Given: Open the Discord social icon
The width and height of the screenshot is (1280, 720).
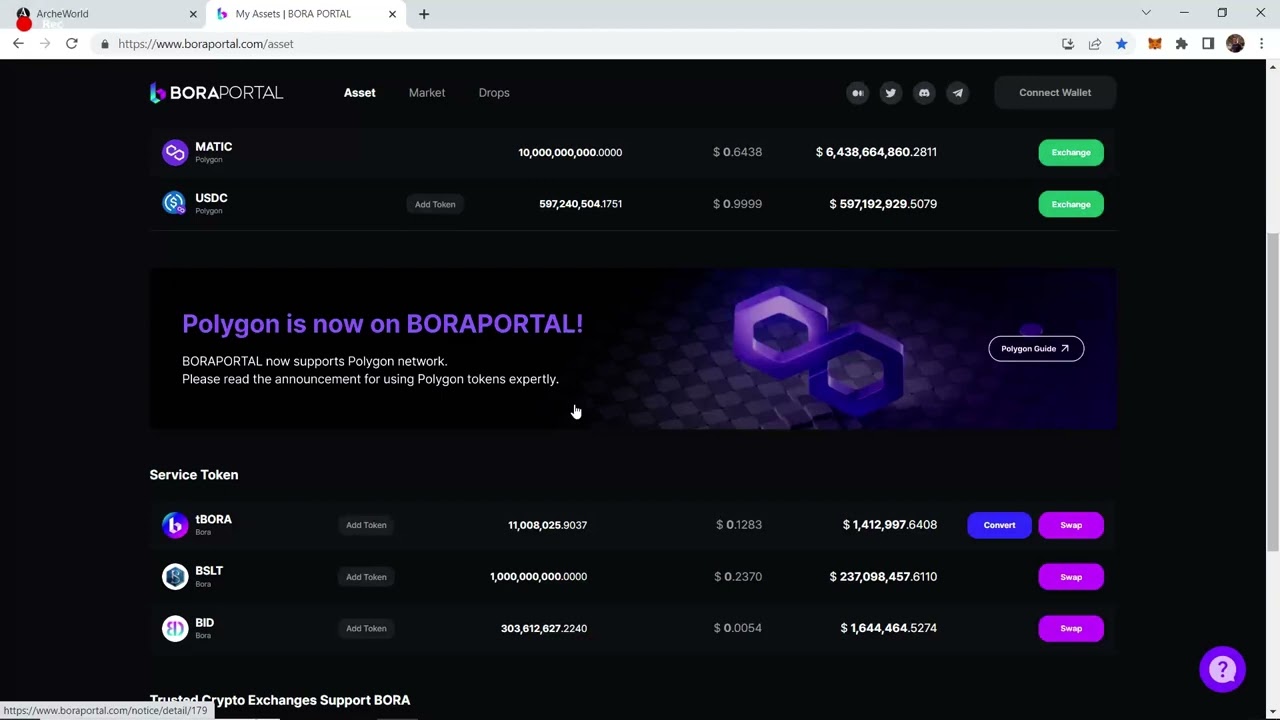Looking at the screenshot, I should tap(924, 93).
